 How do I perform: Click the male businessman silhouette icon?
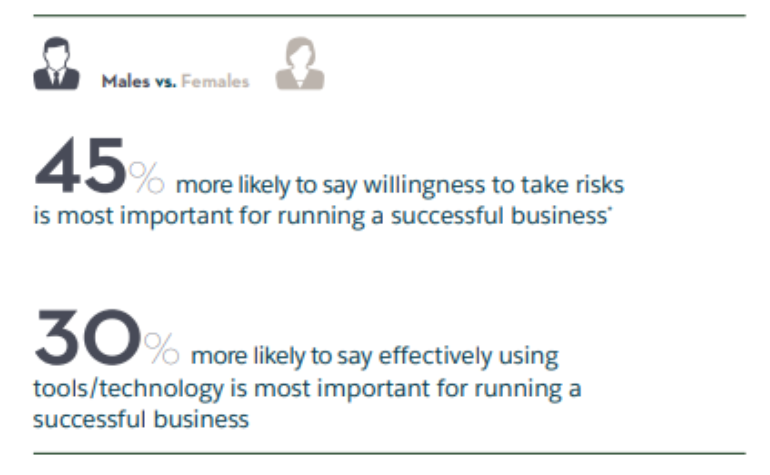(55, 68)
